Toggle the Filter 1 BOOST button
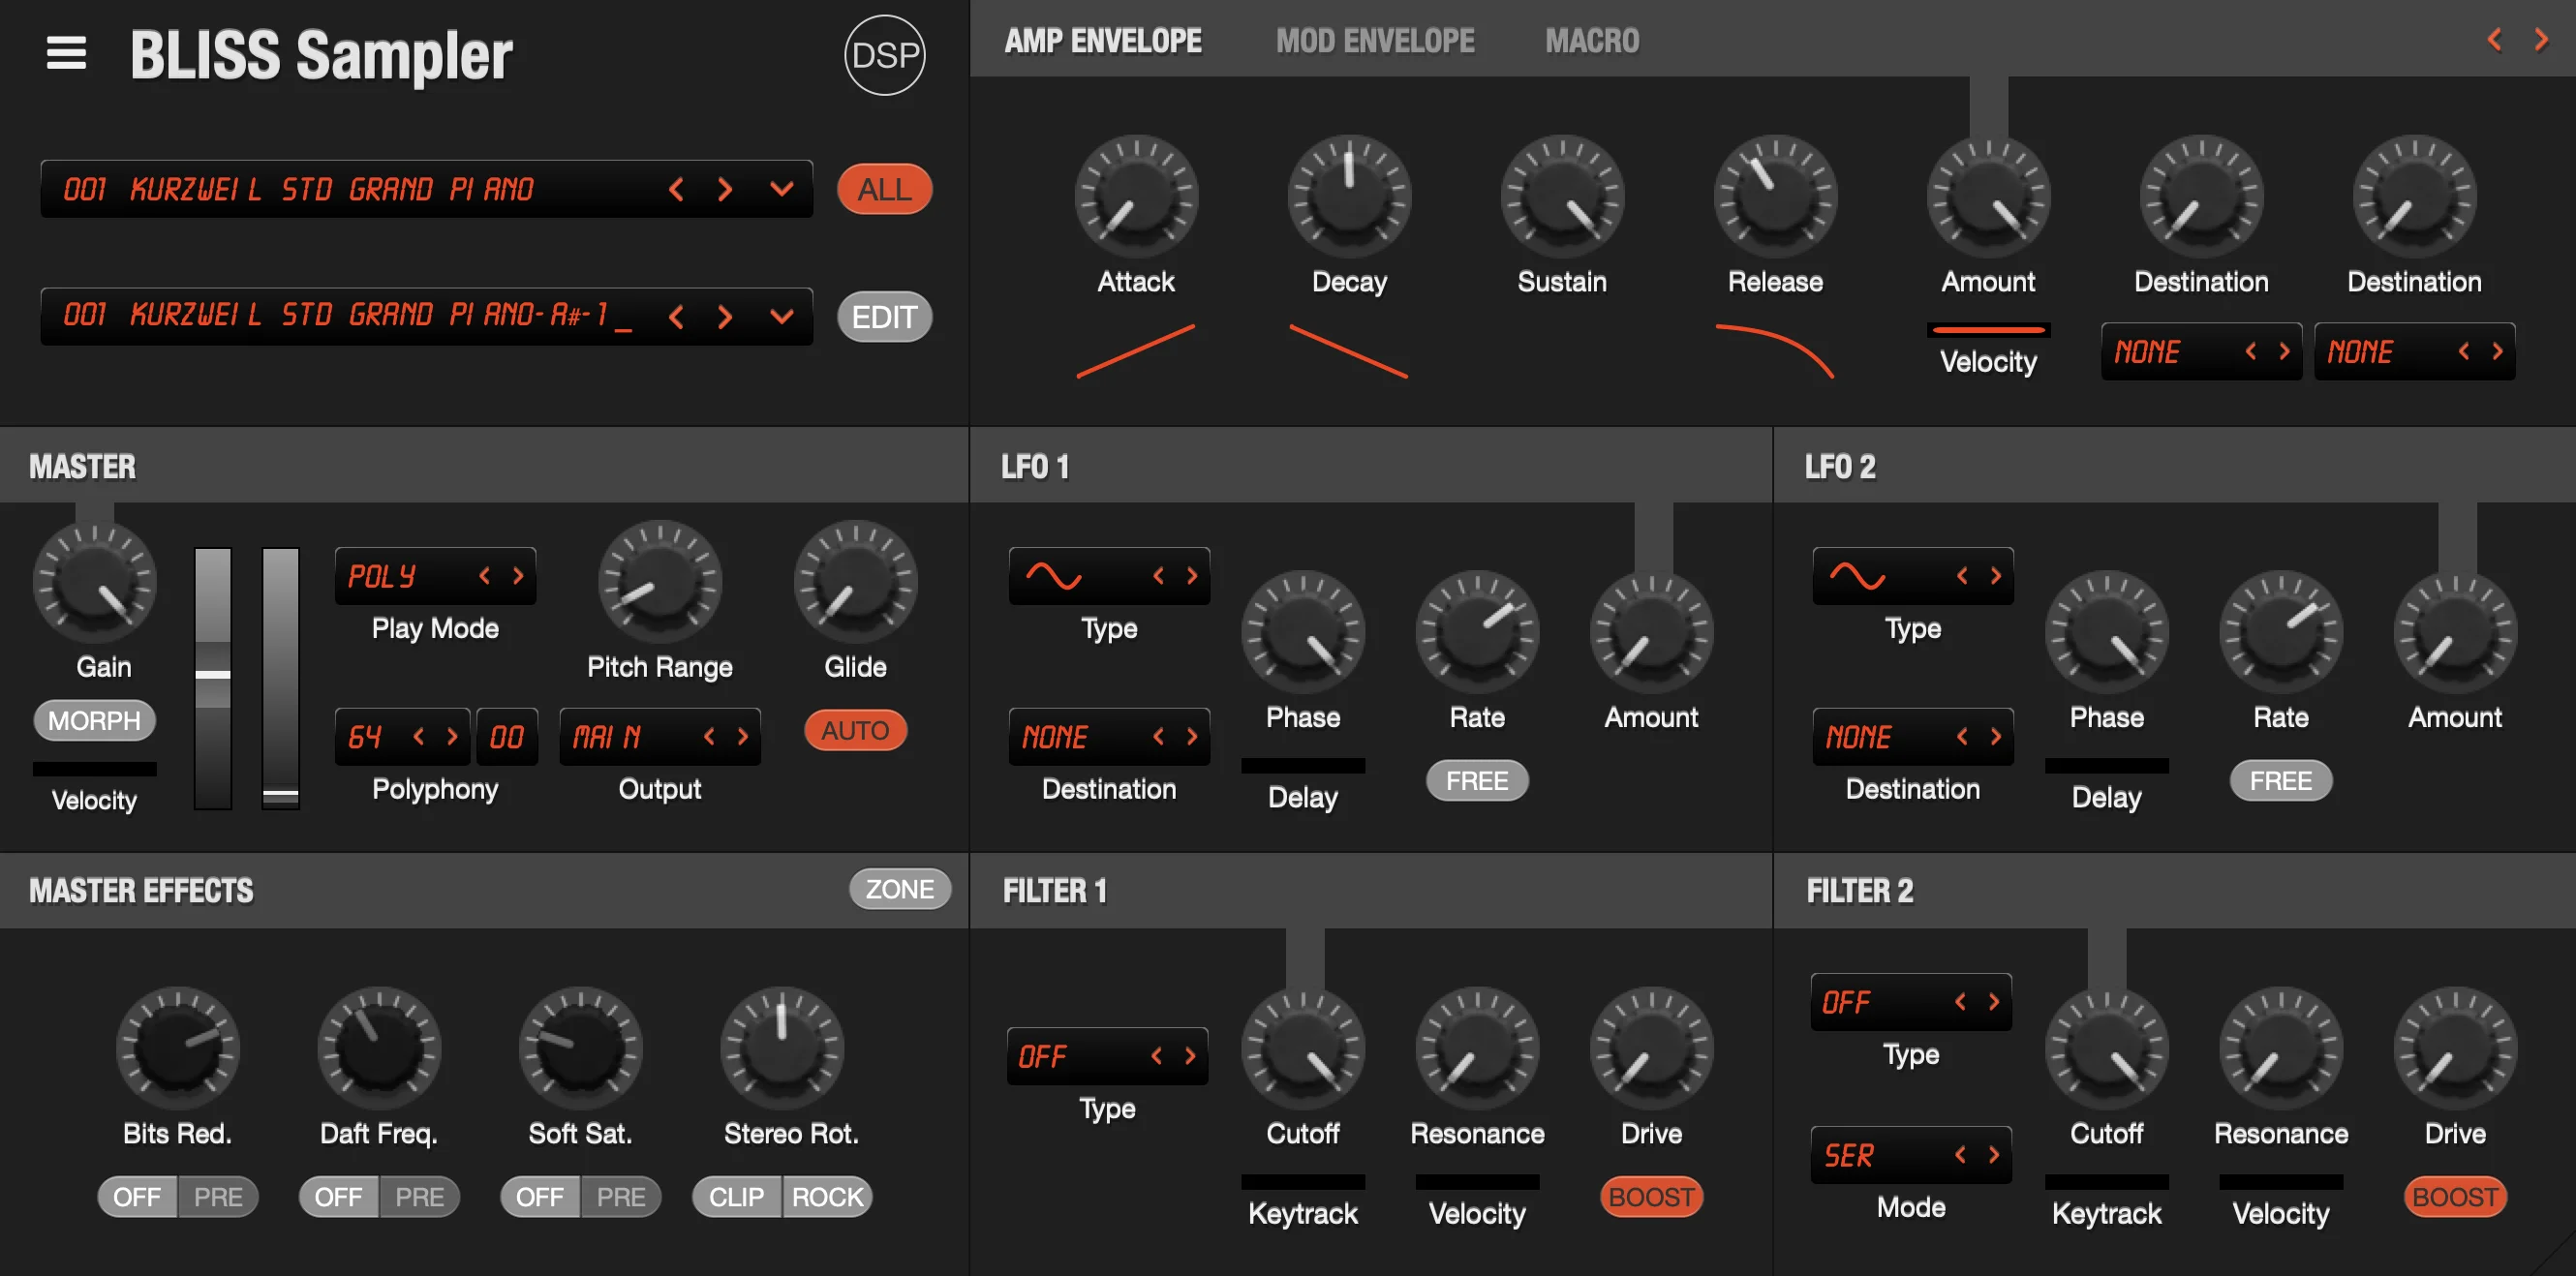Screen dimensions: 2576x1276 pyautogui.click(x=1651, y=1197)
